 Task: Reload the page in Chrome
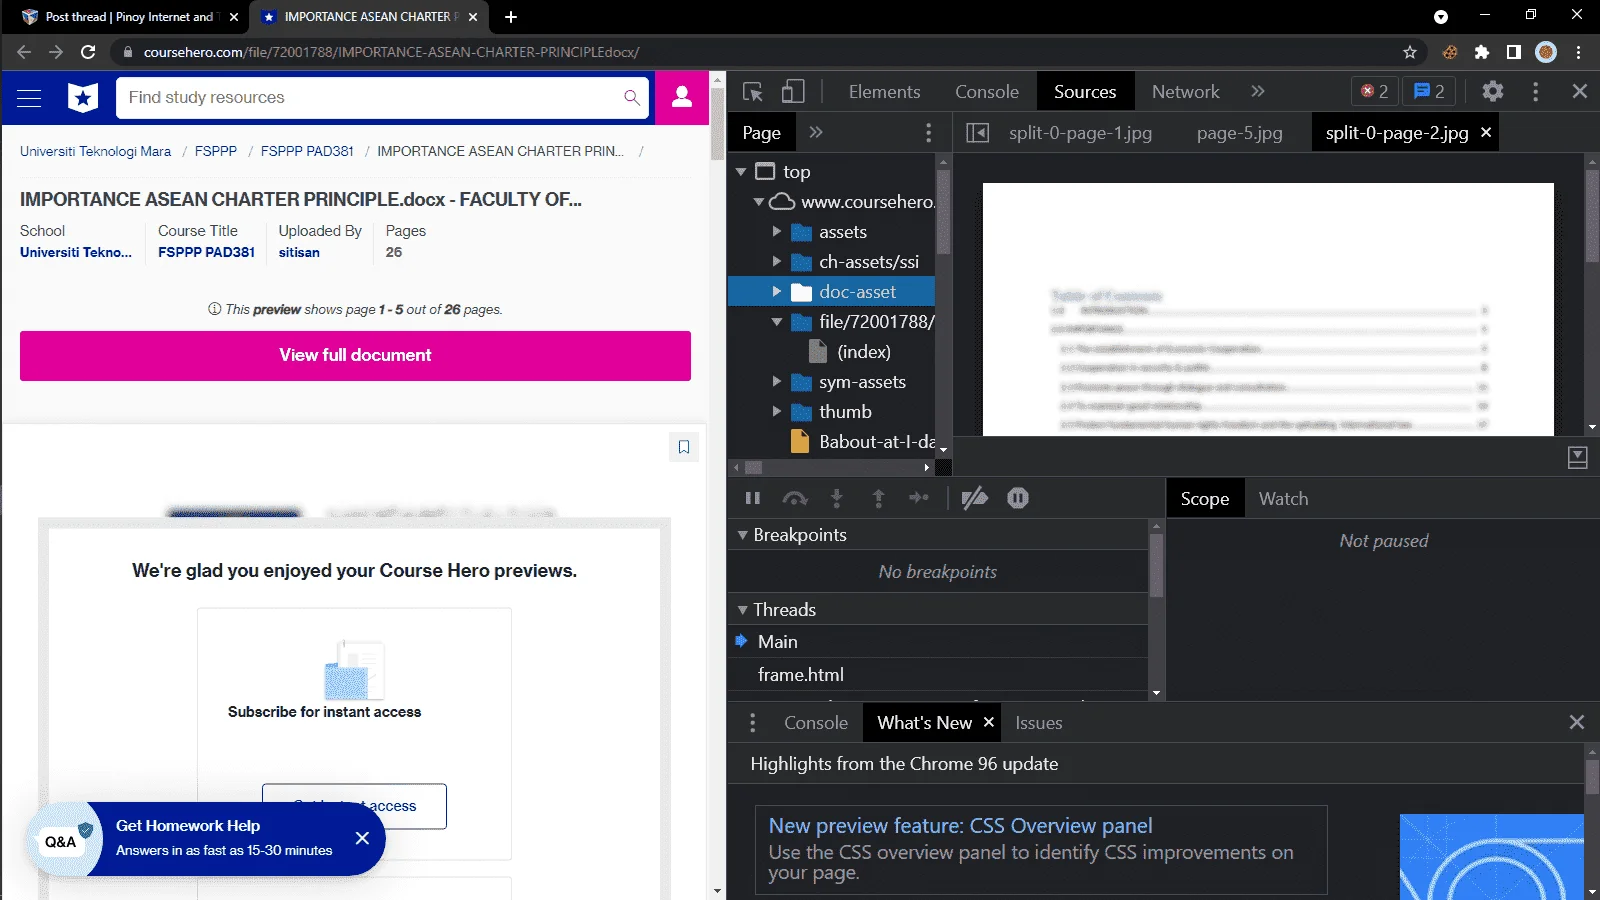pos(88,52)
